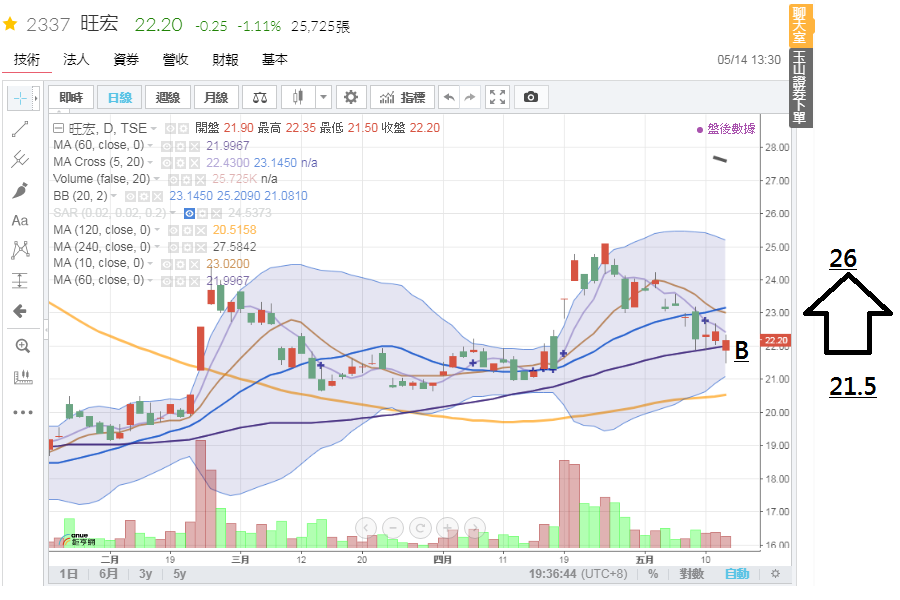Select the long position measuring tool
Image resolution: width=900 pixels, height=600 pixels.
click(x=20, y=281)
